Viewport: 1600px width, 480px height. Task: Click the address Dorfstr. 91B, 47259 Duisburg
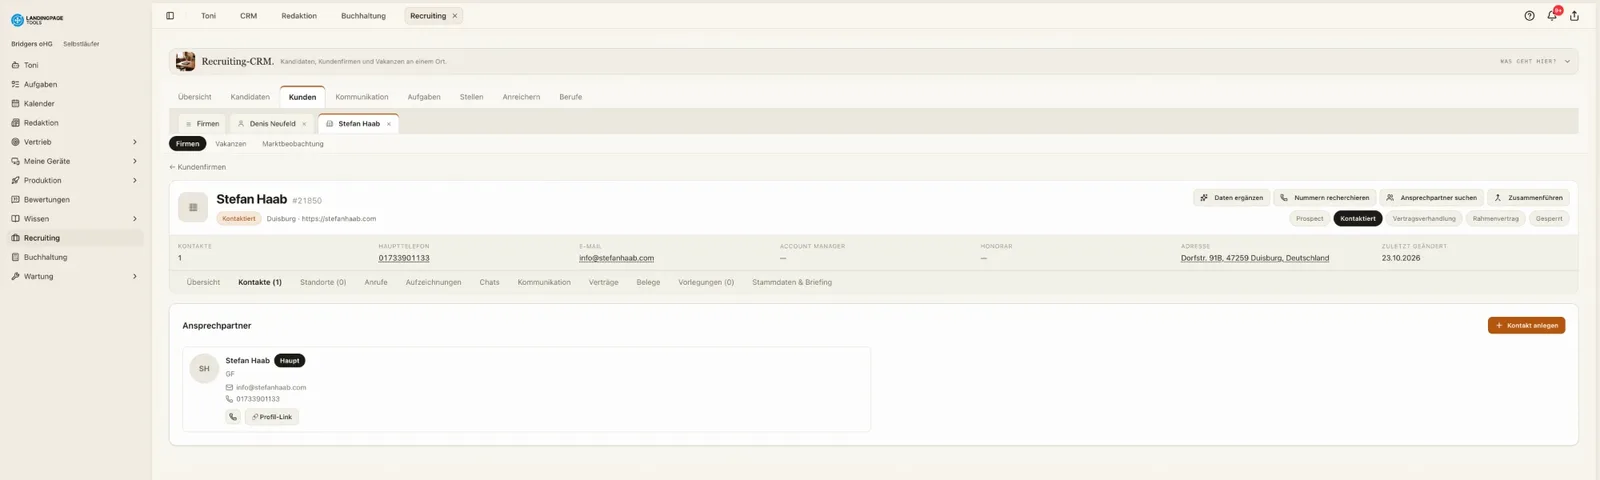1255,258
